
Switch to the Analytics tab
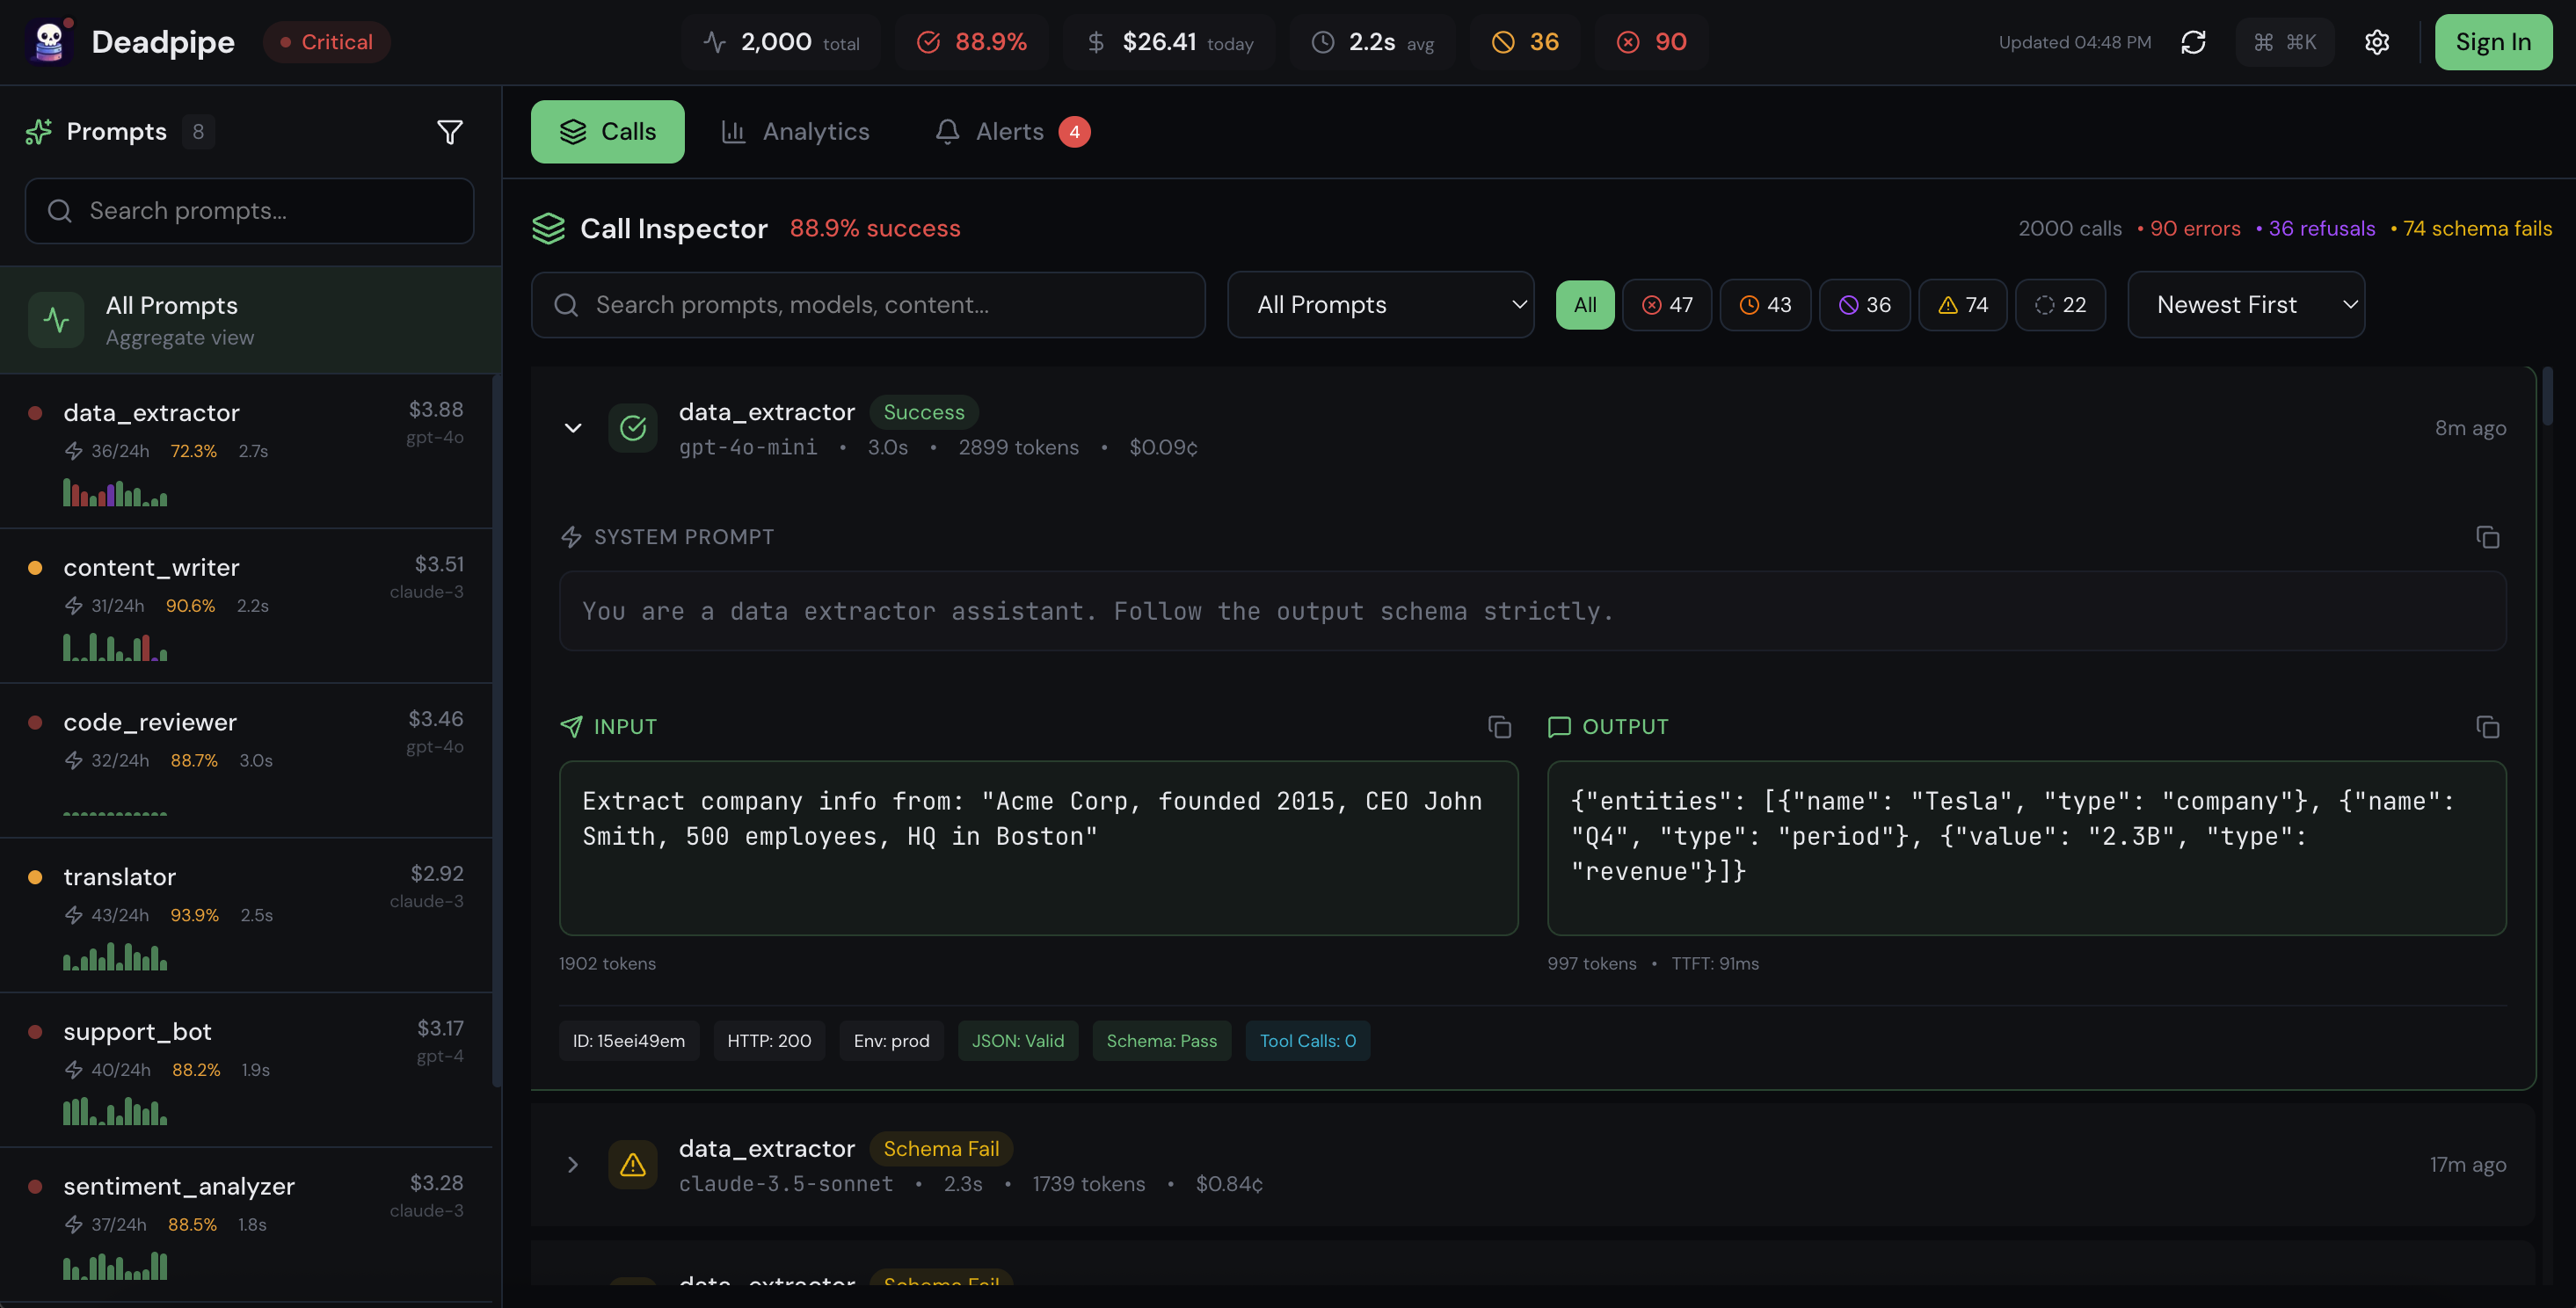(795, 132)
